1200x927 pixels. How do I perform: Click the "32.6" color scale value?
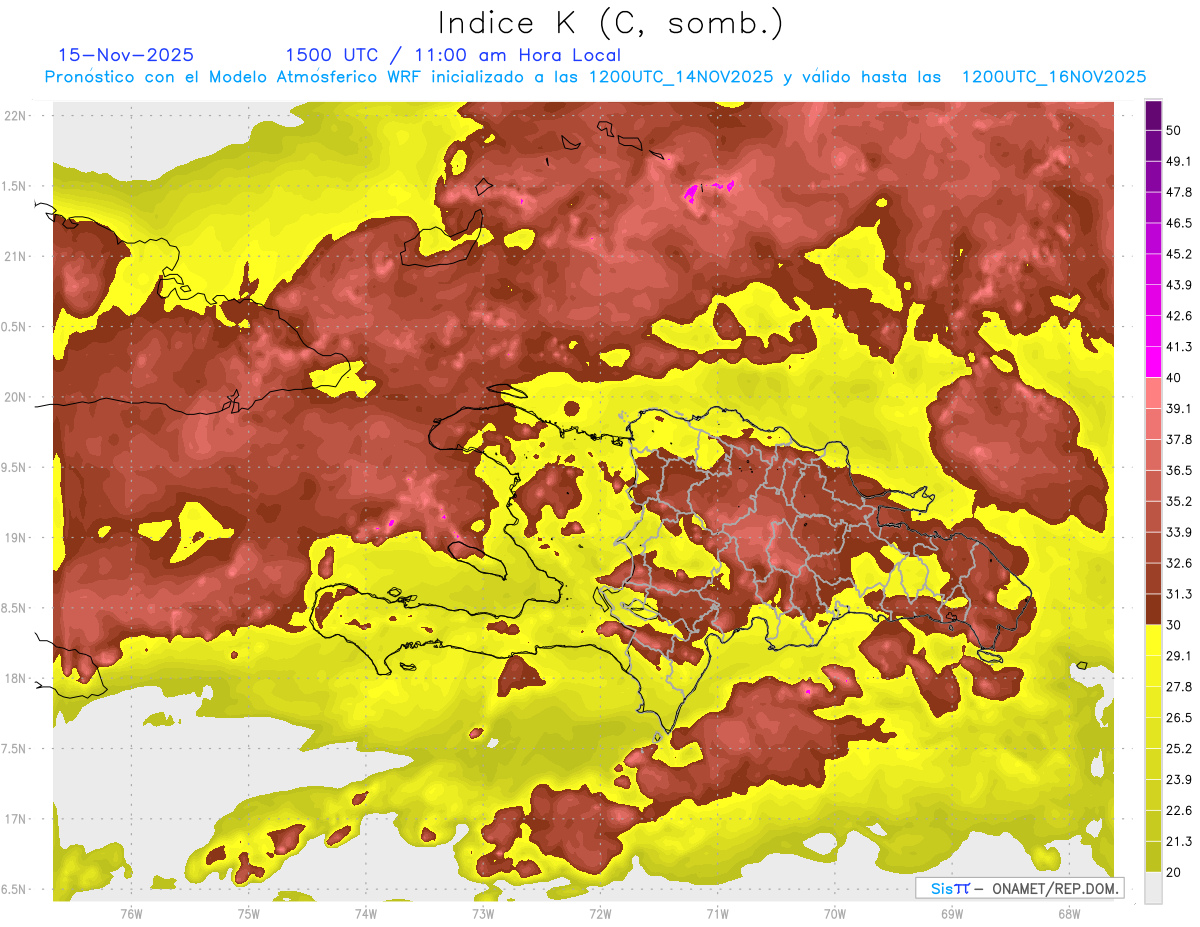point(1179,563)
